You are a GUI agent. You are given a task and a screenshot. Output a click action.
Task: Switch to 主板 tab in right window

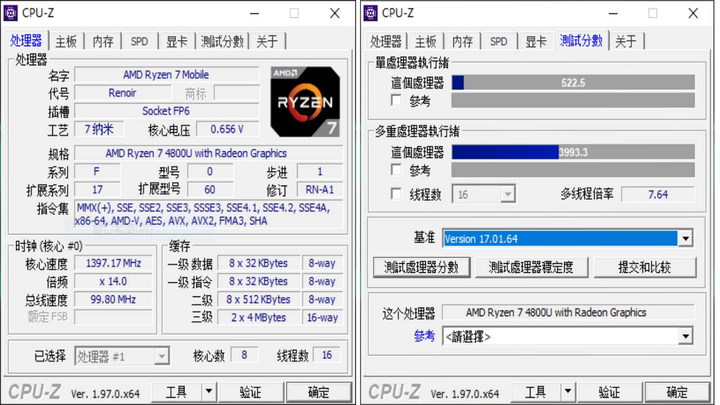[x=426, y=41]
